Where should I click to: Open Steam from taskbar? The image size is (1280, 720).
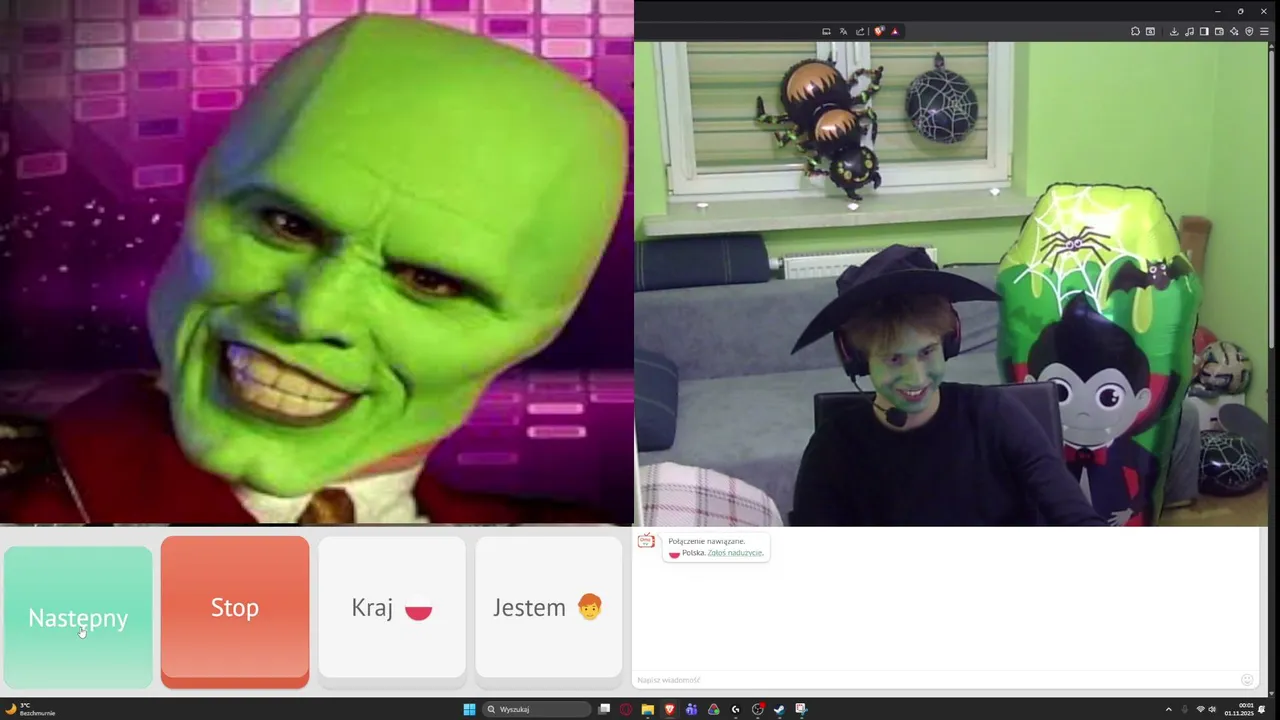779,709
